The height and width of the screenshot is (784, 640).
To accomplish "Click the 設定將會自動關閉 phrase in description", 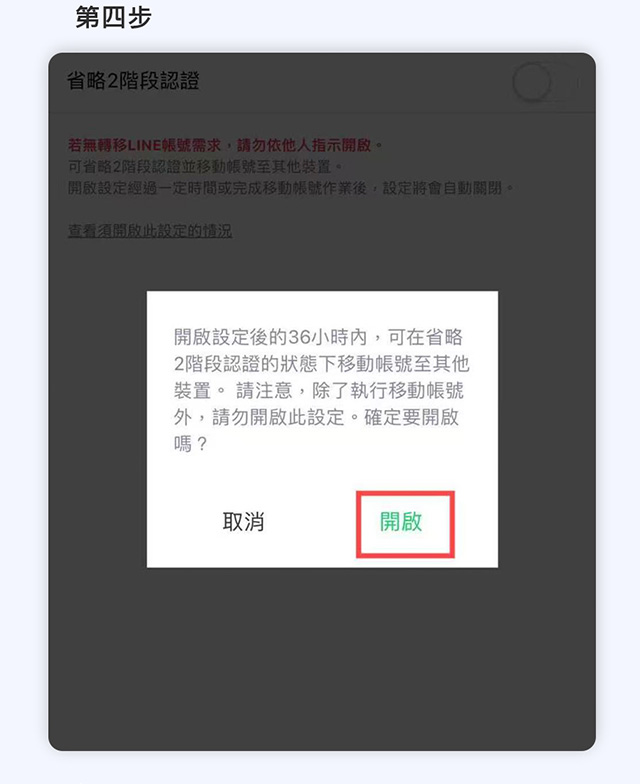I will pyautogui.click(x=442, y=188).
